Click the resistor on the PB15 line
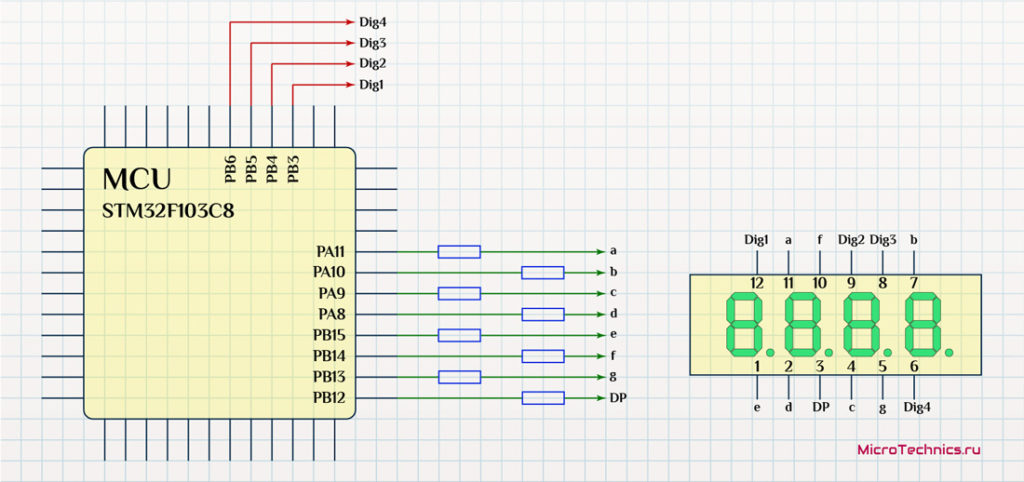Screen dimensions: 1024x482 (x=459, y=335)
